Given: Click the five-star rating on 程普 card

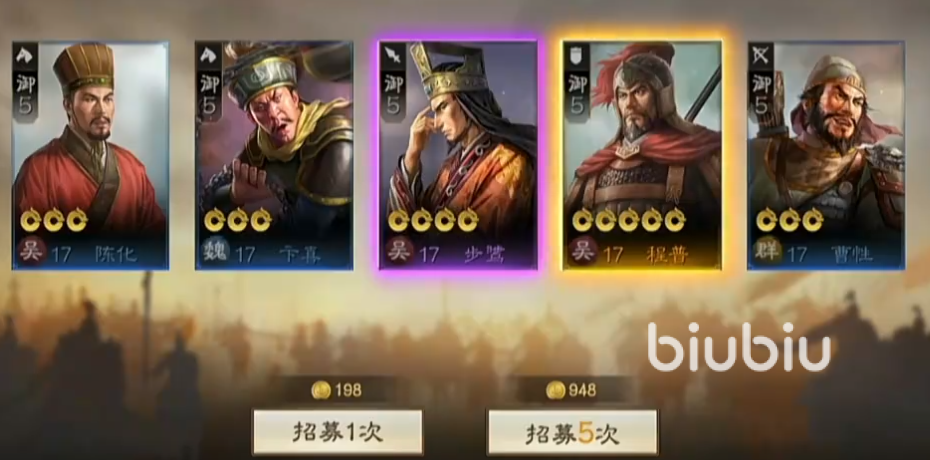Looking at the screenshot, I should [x=629, y=221].
